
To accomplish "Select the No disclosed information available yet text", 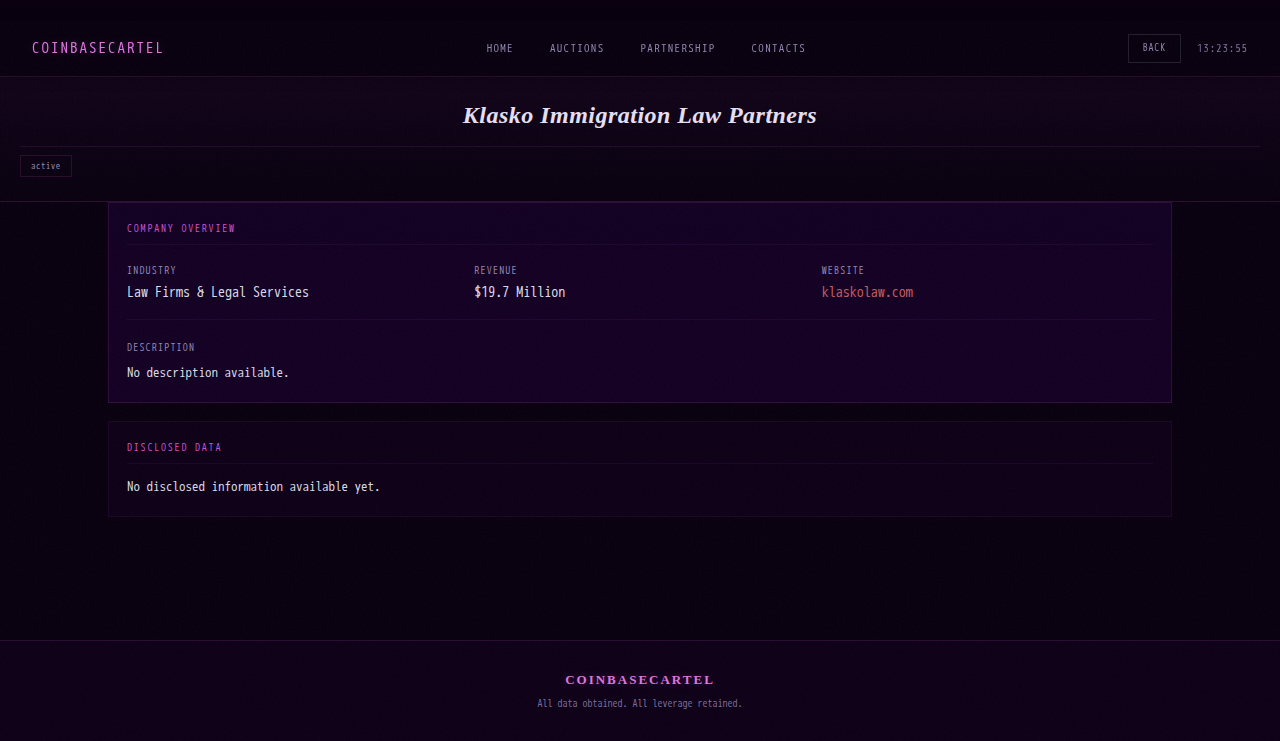I will coord(254,487).
